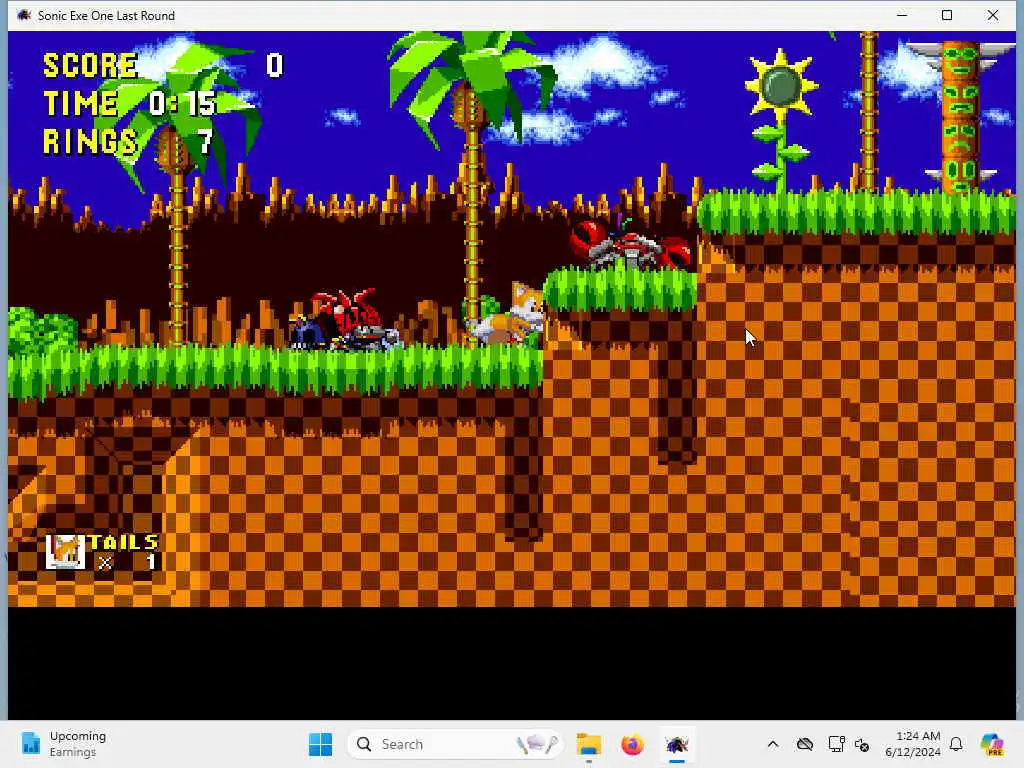Click the network display tray icon
1024x768 pixels.
(x=836, y=744)
